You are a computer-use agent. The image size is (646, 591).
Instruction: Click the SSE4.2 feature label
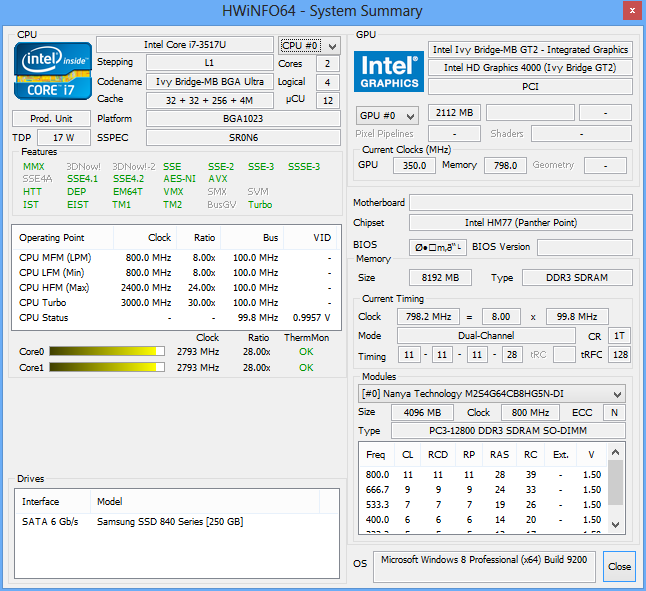tap(129, 179)
